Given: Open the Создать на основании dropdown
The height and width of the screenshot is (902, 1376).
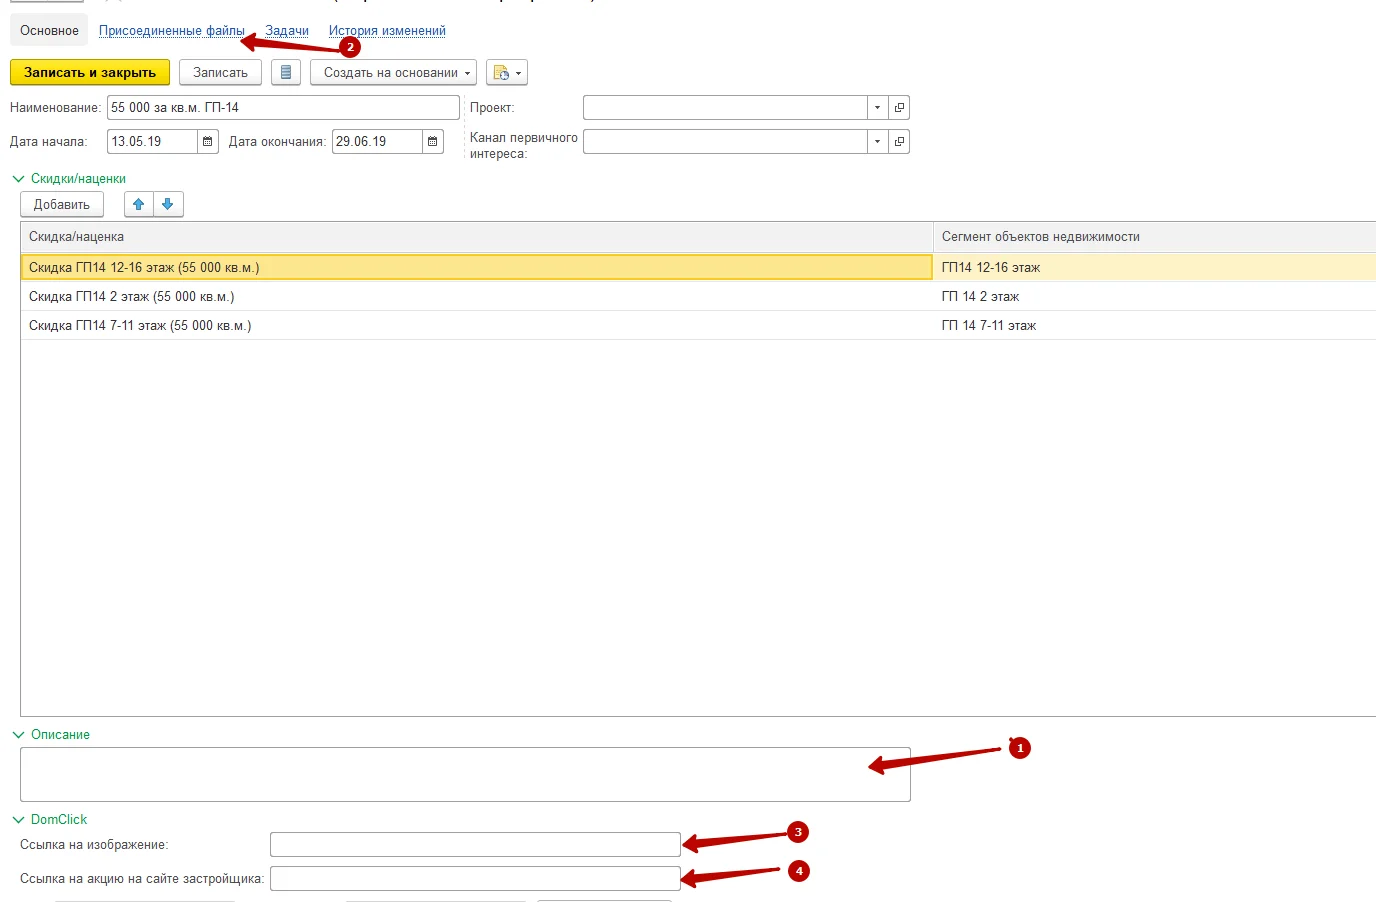Looking at the screenshot, I should click(x=393, y=73).
